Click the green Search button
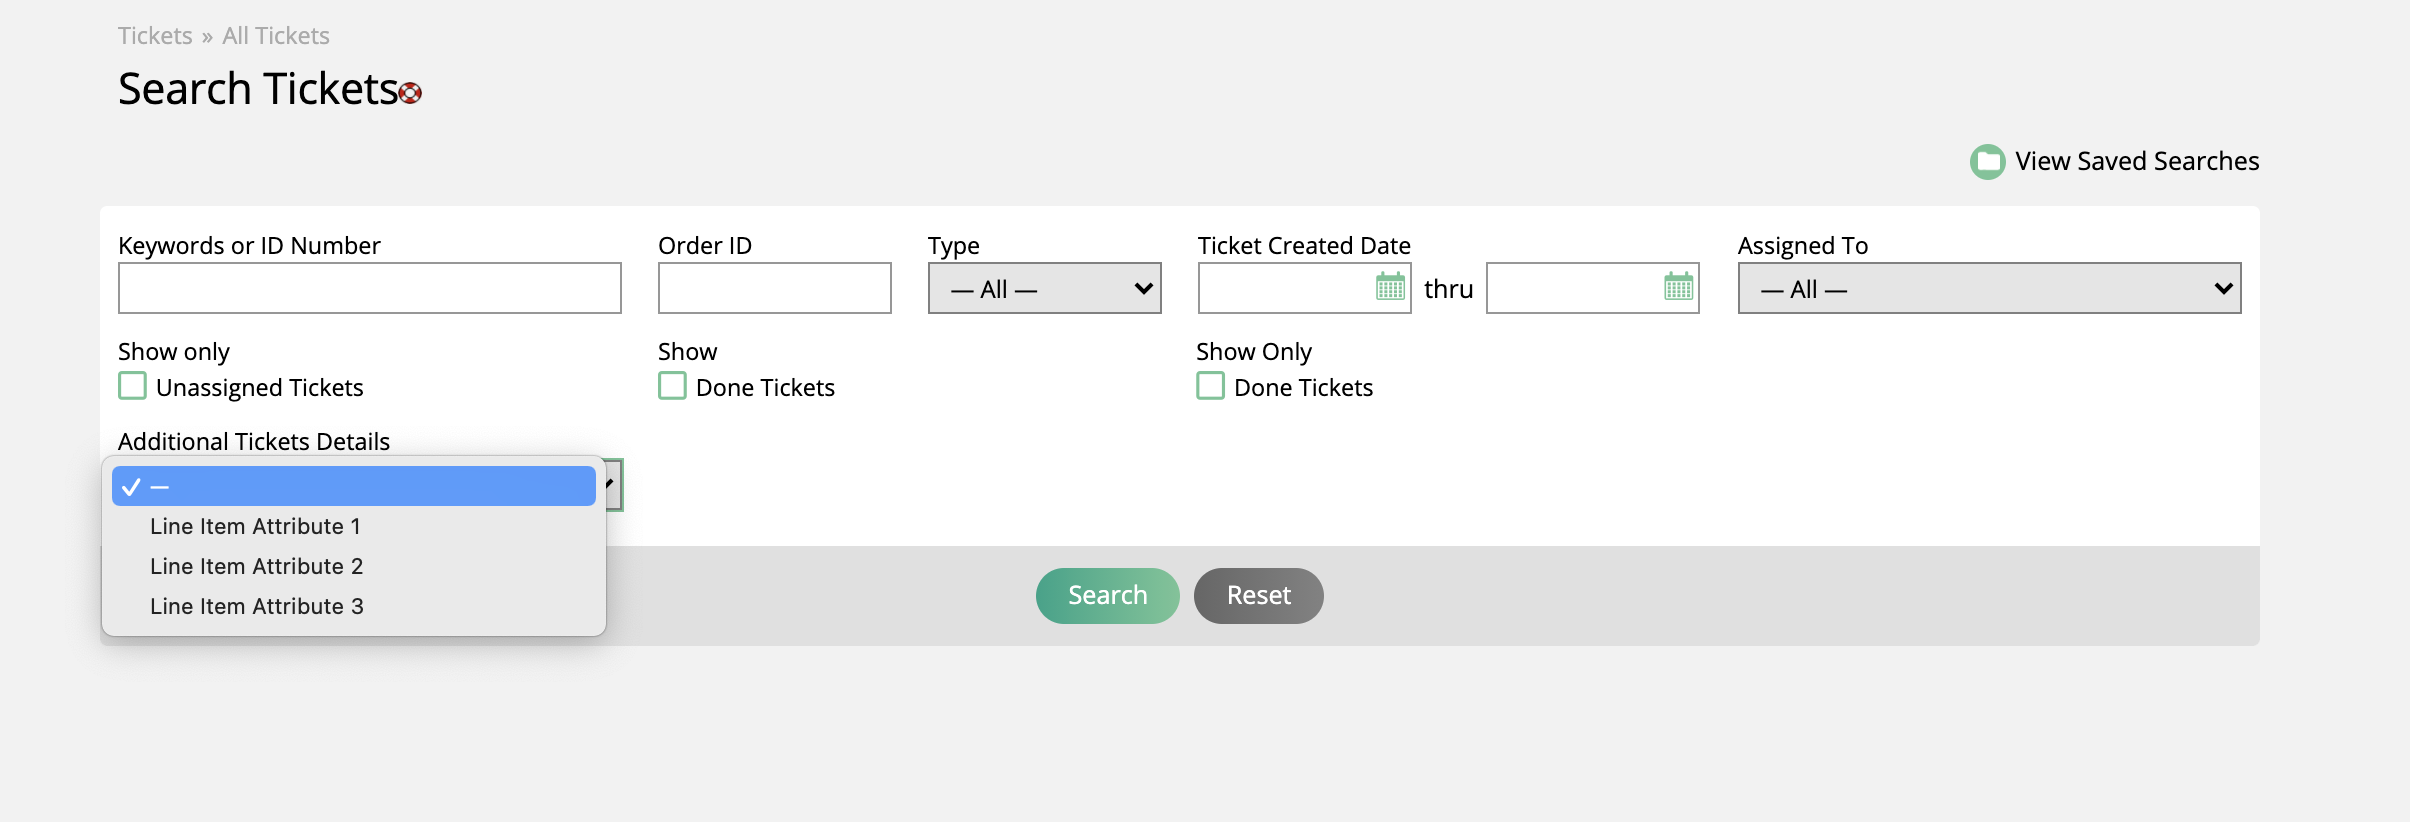This screenshot has width=2410, height=822. (1107, 596)
